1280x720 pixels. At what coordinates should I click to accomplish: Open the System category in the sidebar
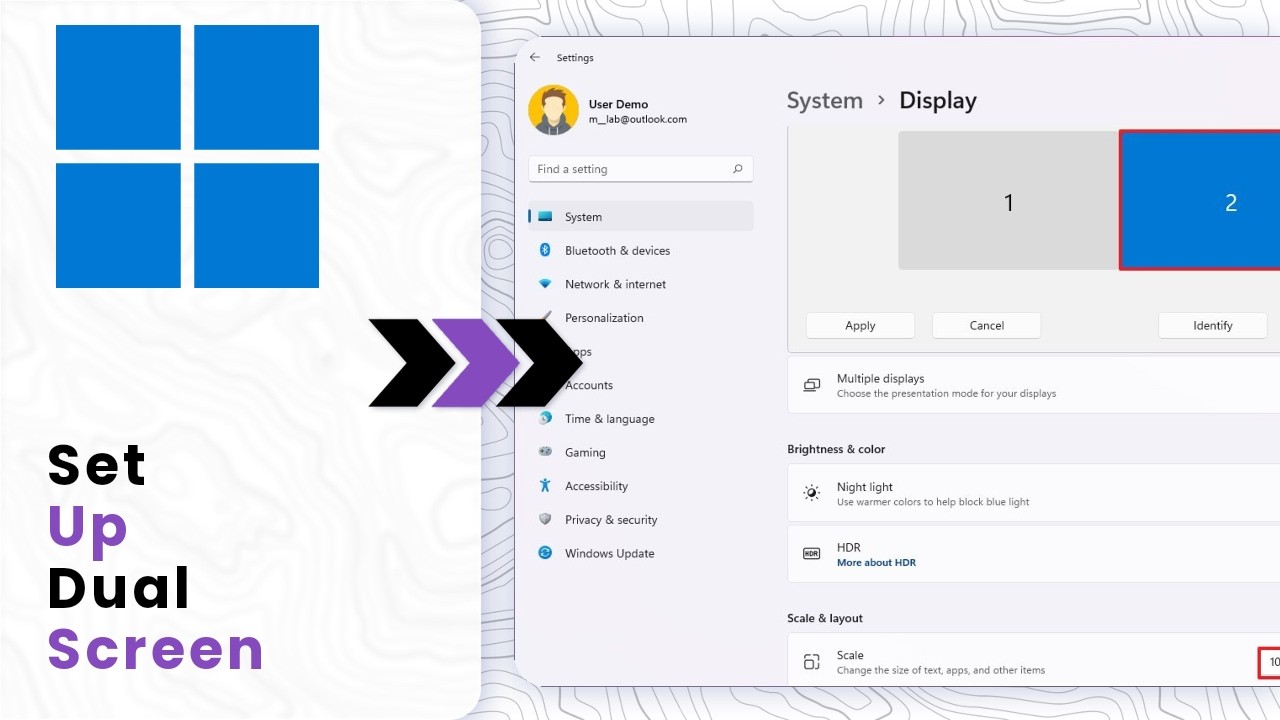pyautogui.click(x=641, y=217)
